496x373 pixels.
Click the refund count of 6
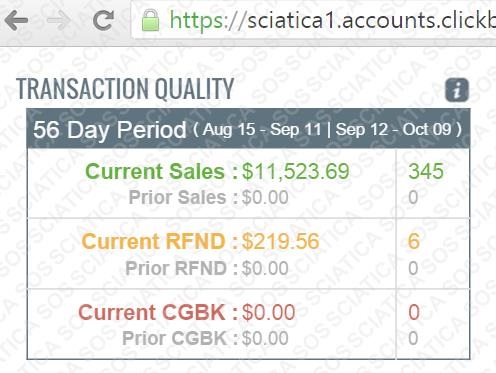click(x=414, y=241)
